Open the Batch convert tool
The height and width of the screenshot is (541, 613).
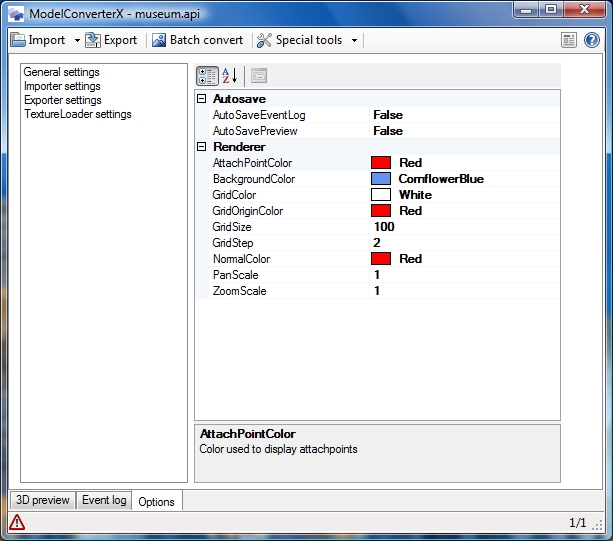197,40
